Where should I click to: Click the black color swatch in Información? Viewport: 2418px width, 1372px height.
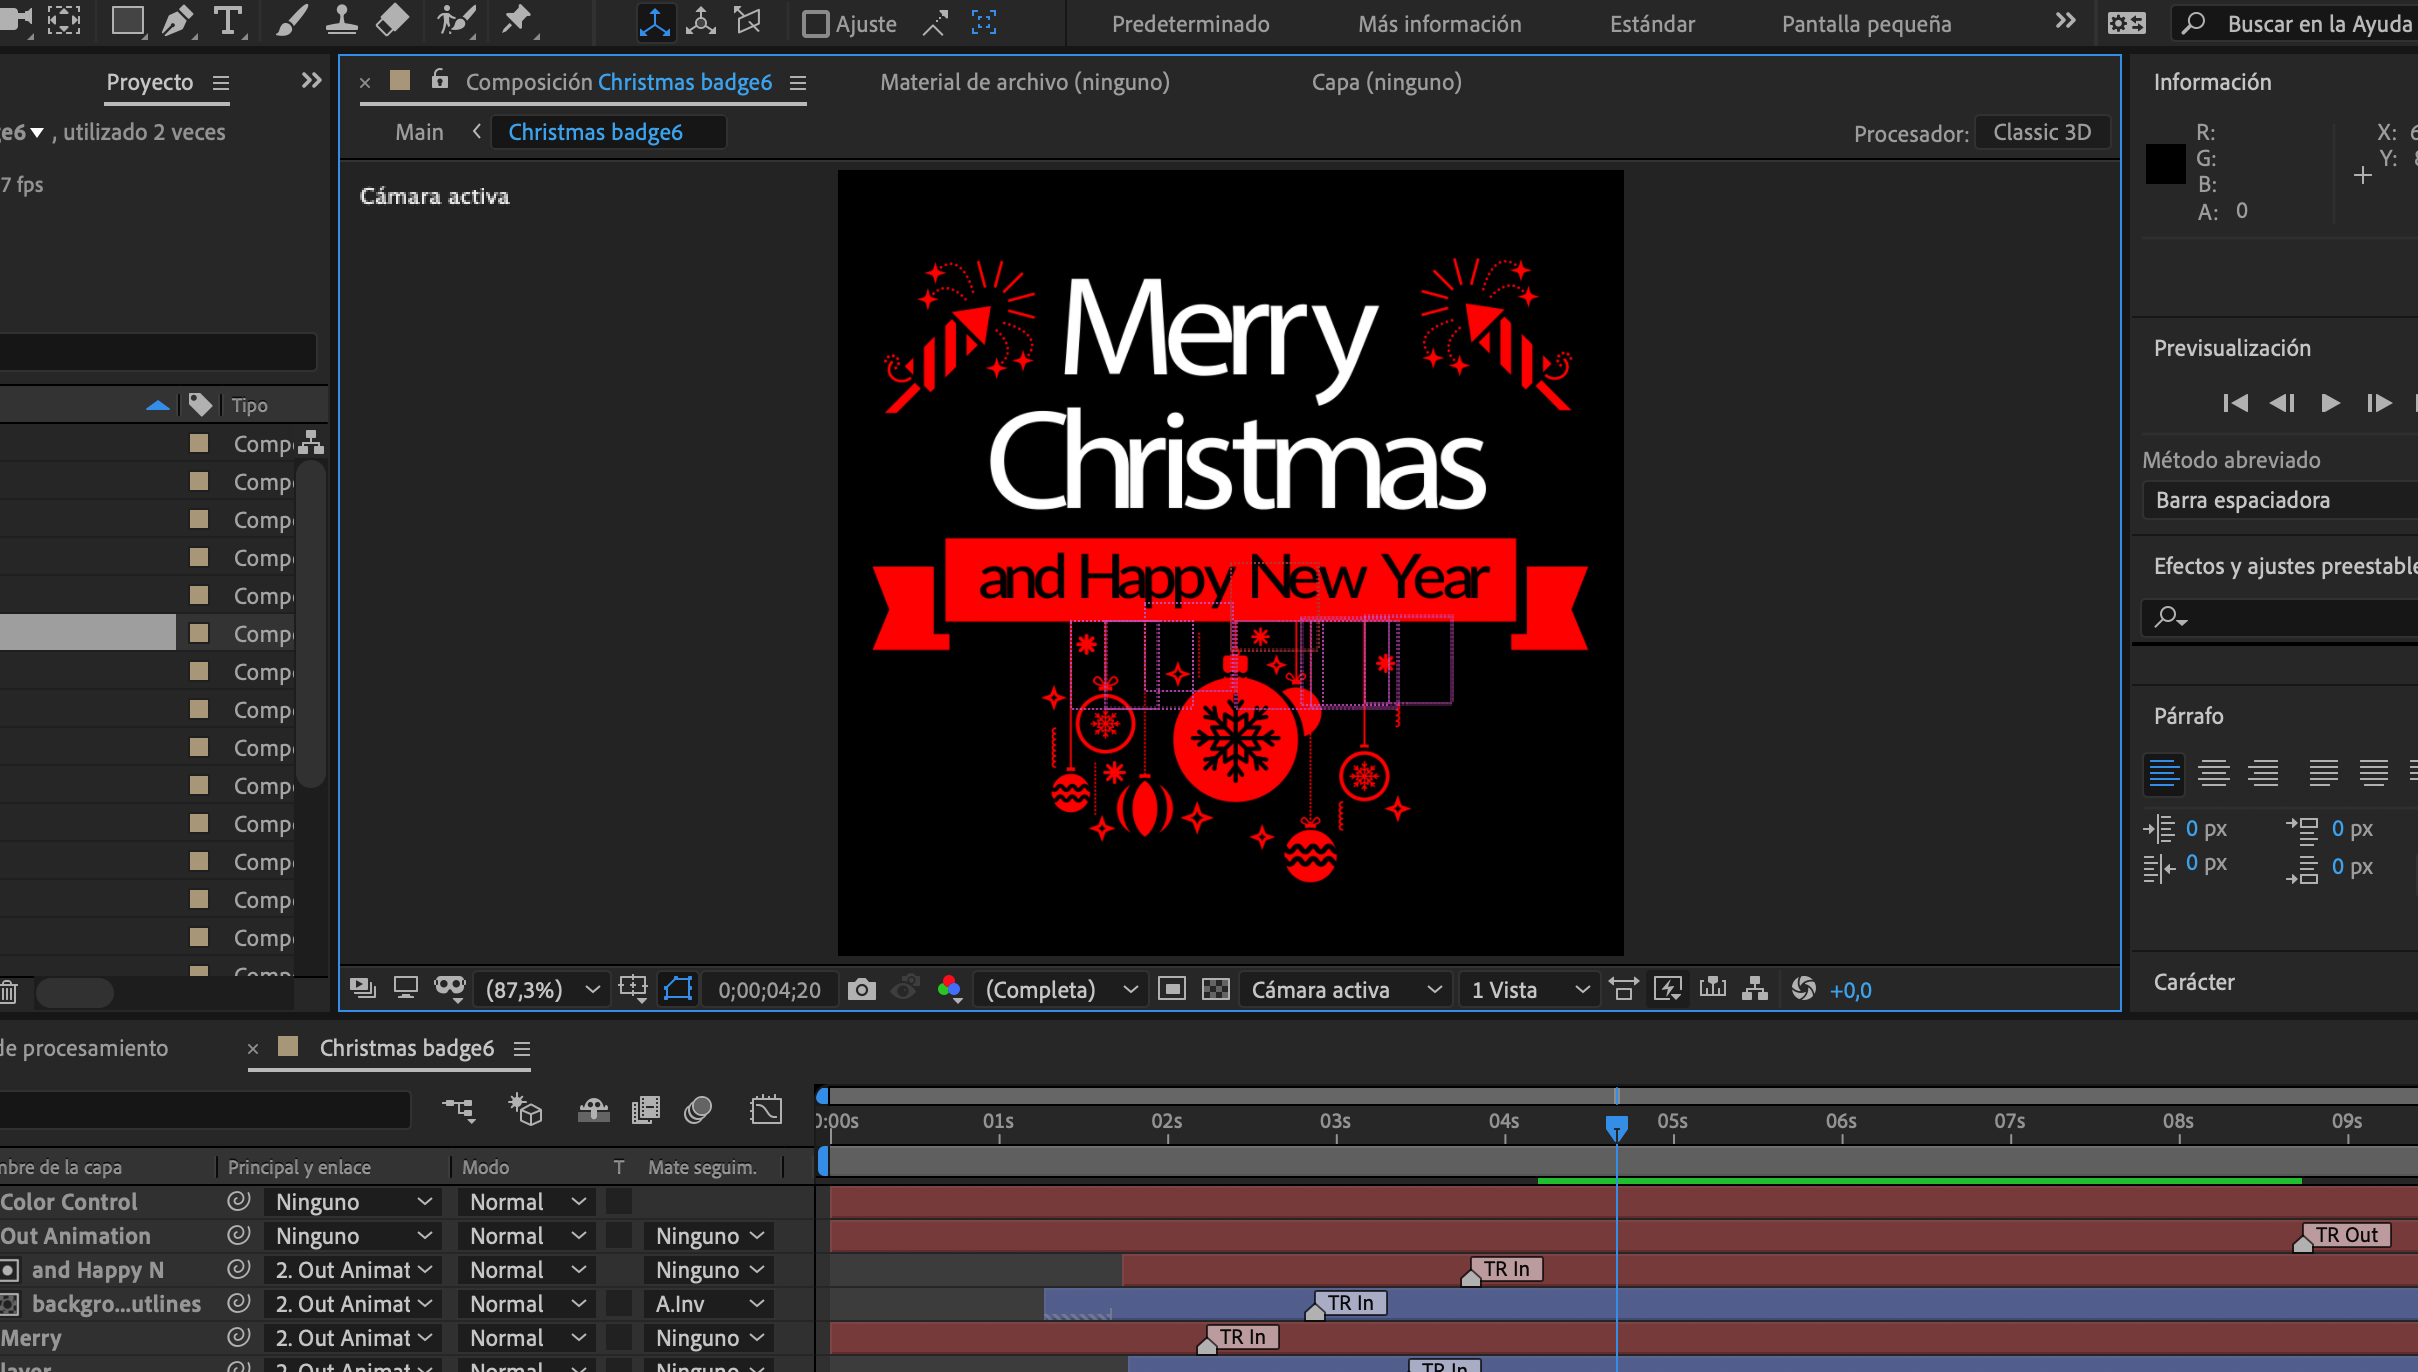[2165, 164]
